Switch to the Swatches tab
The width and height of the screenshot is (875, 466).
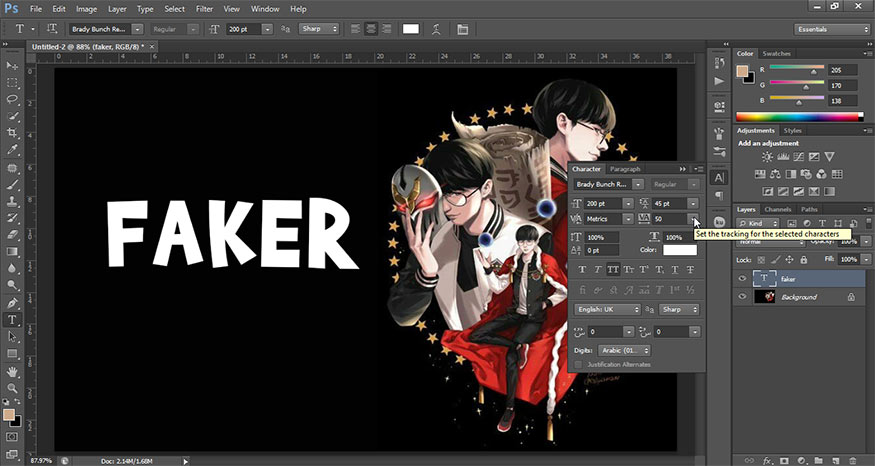coord(777,54)
